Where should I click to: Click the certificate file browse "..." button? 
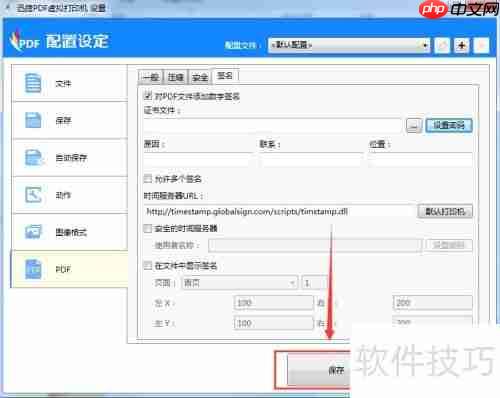coord(414,125)
